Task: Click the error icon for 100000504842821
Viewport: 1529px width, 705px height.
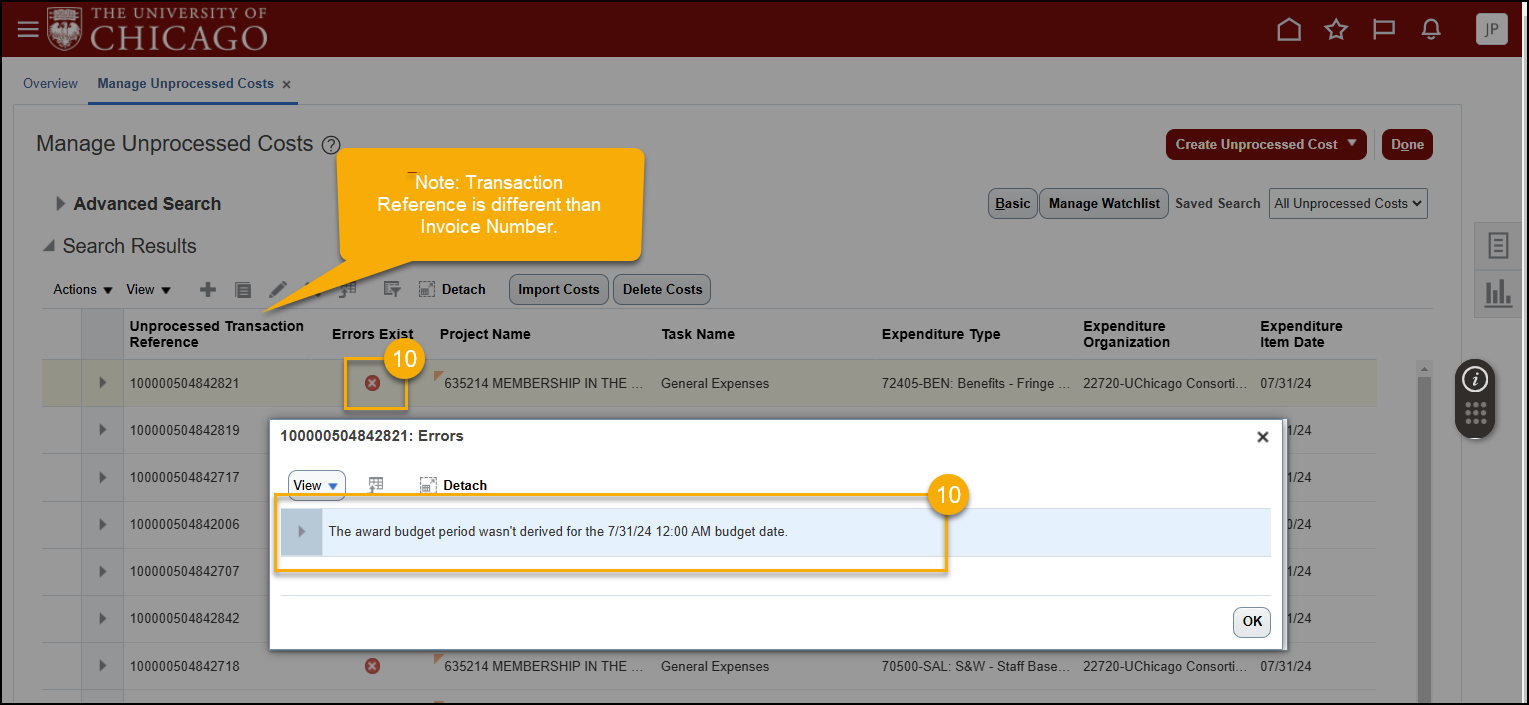Action: point(372,383)
